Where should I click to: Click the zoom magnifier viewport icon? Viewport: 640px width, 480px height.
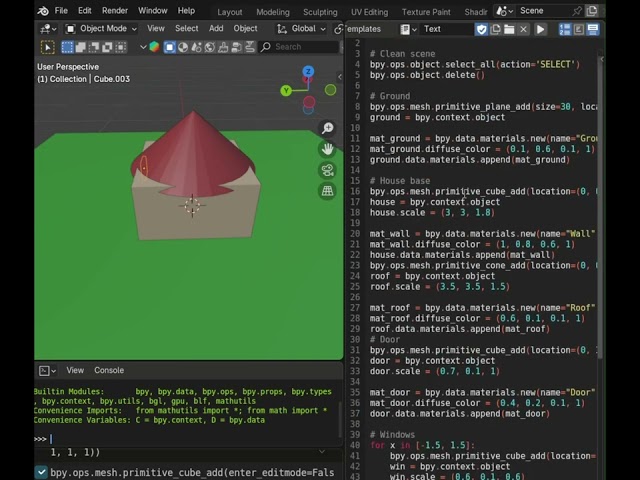point(327,128)
